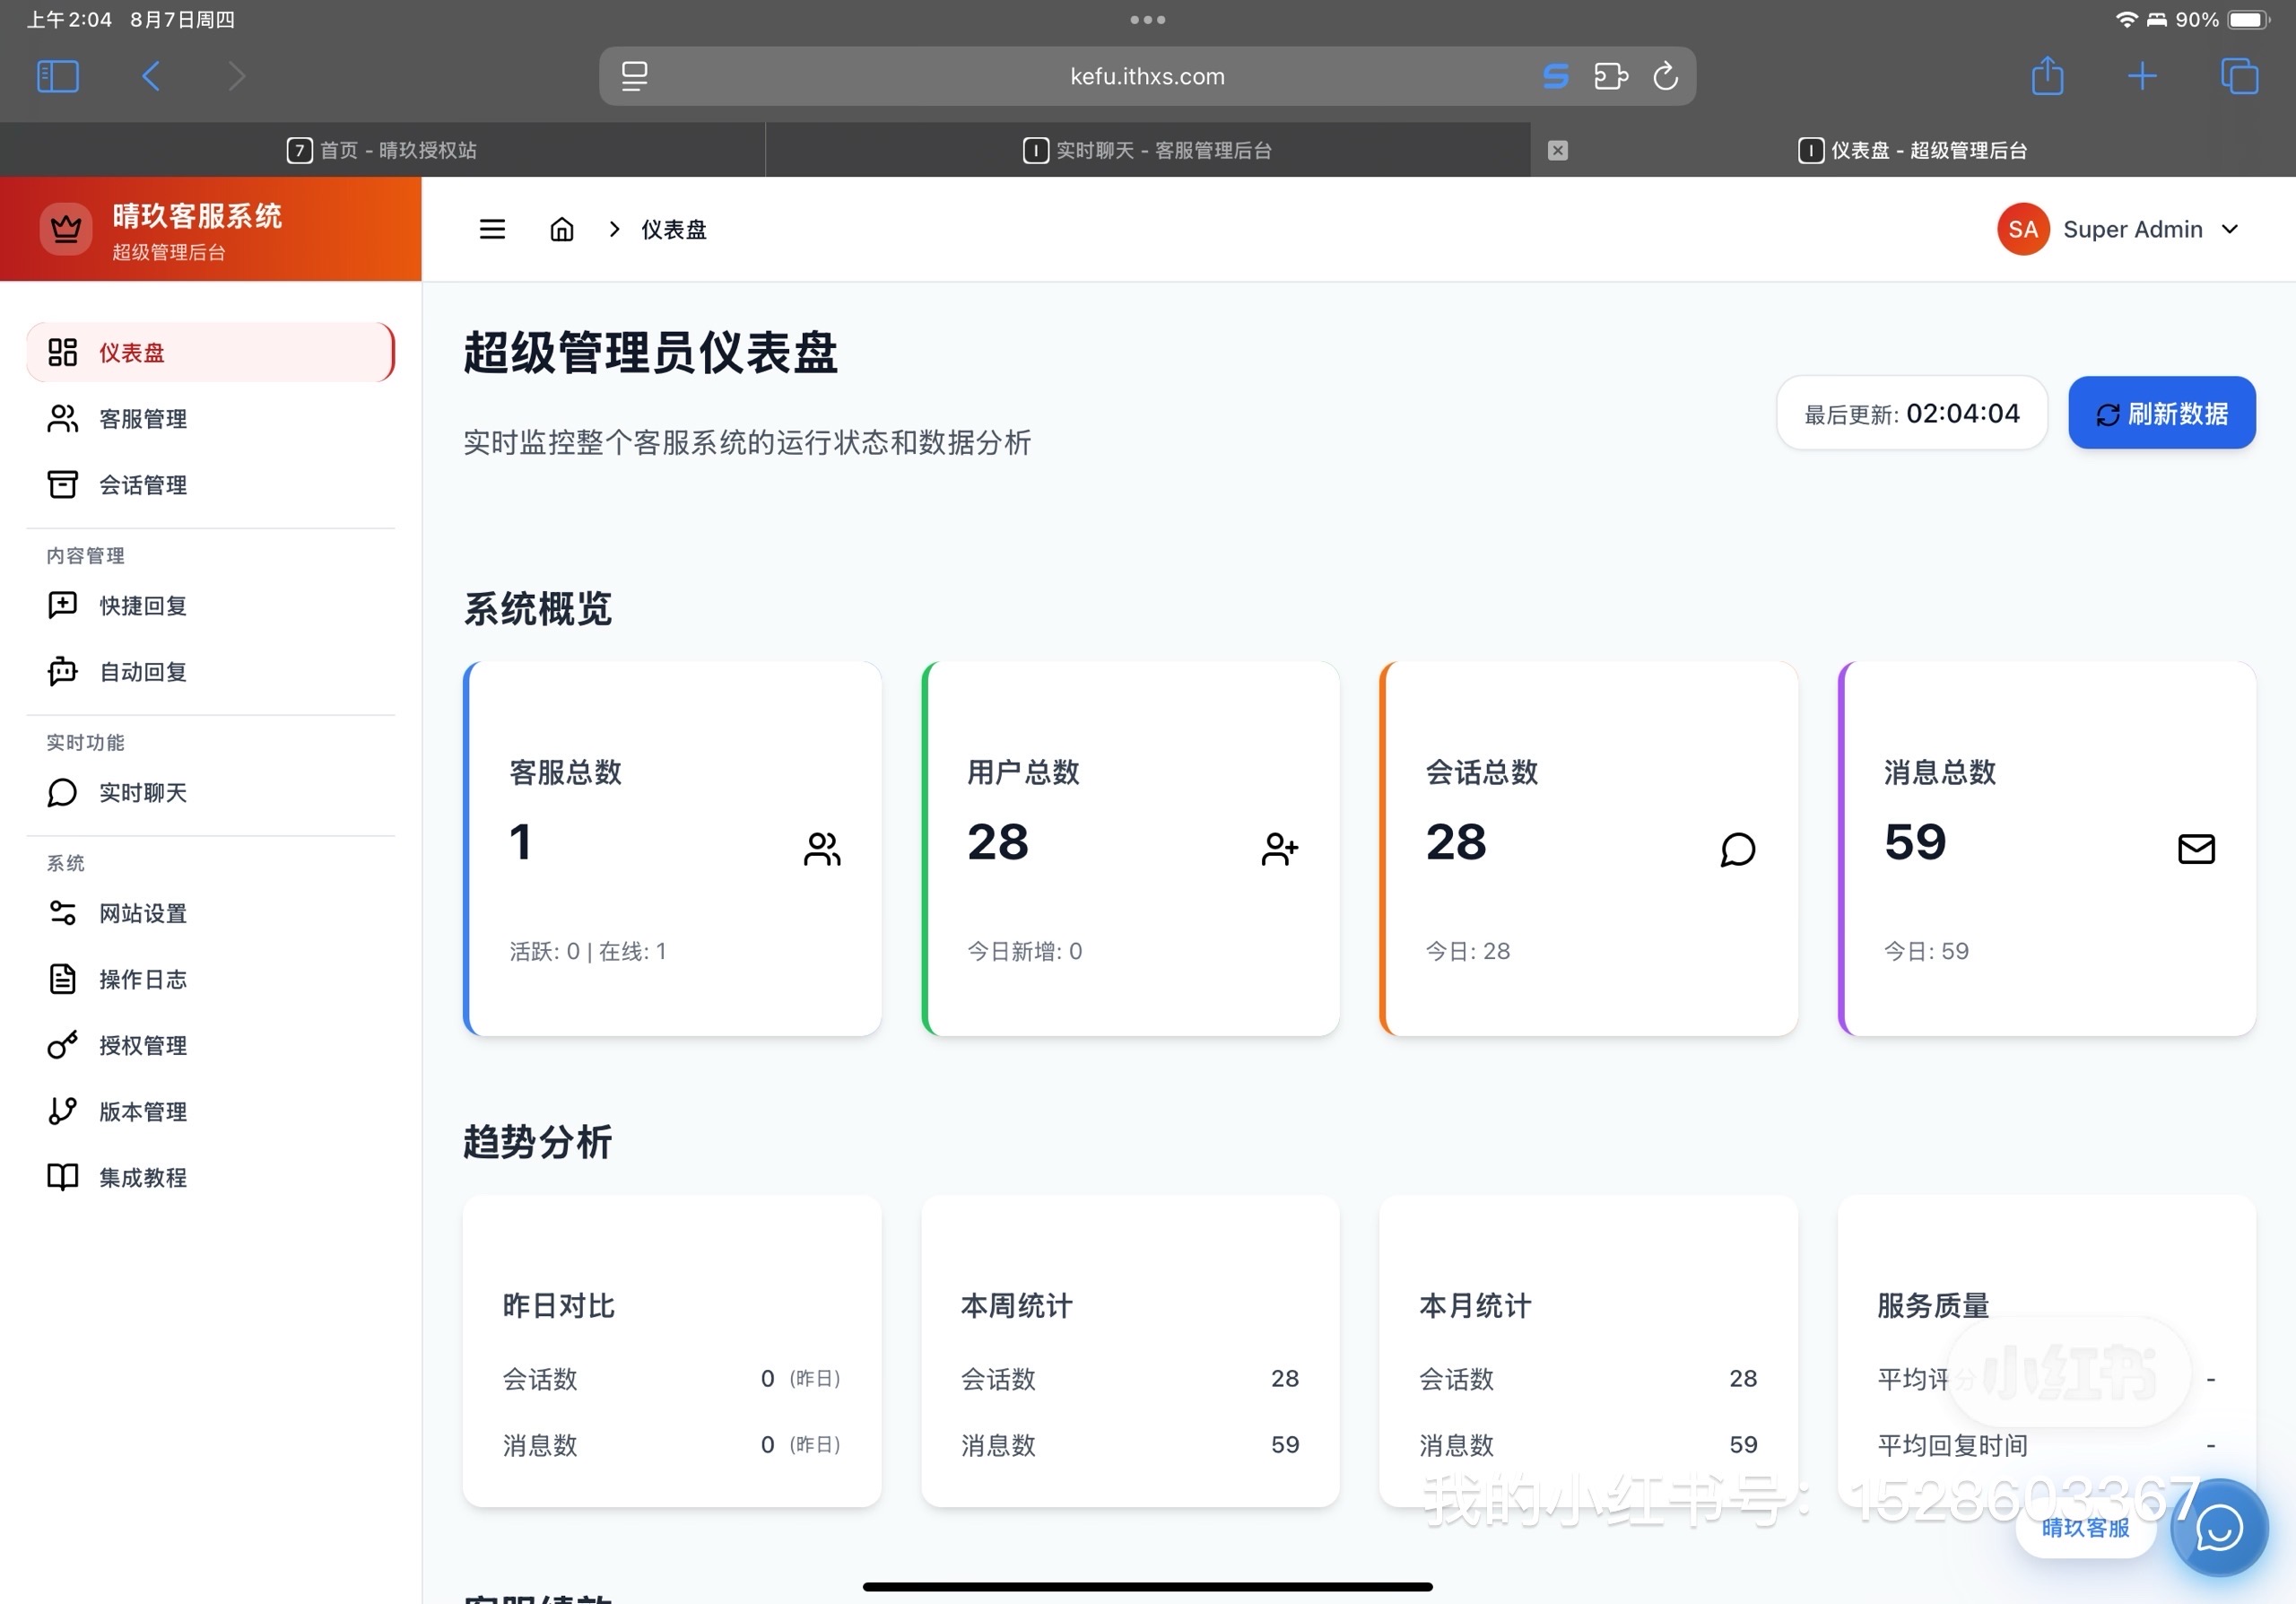The width and height of the screenshot is (2296, 1604).
Task: Toggle the Safari sidebar panel
Action: (x=57, y=76)
